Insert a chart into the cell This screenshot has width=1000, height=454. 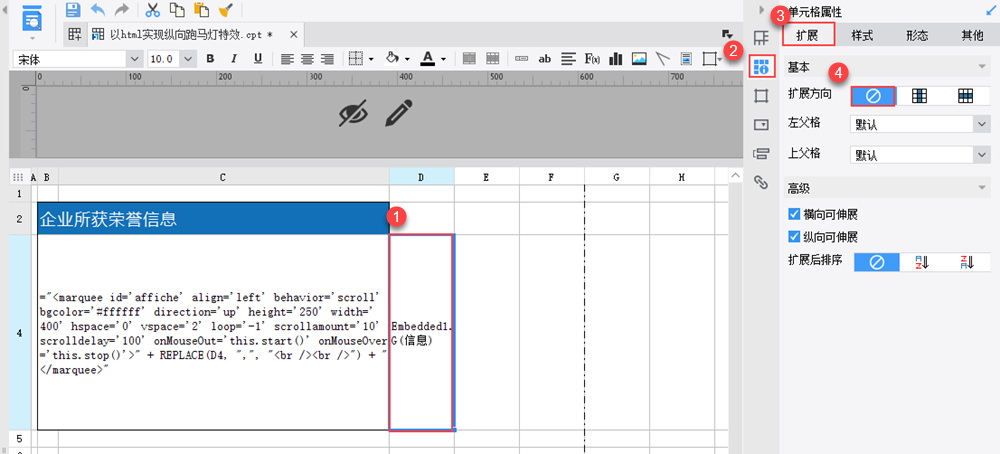click(615, 59)
